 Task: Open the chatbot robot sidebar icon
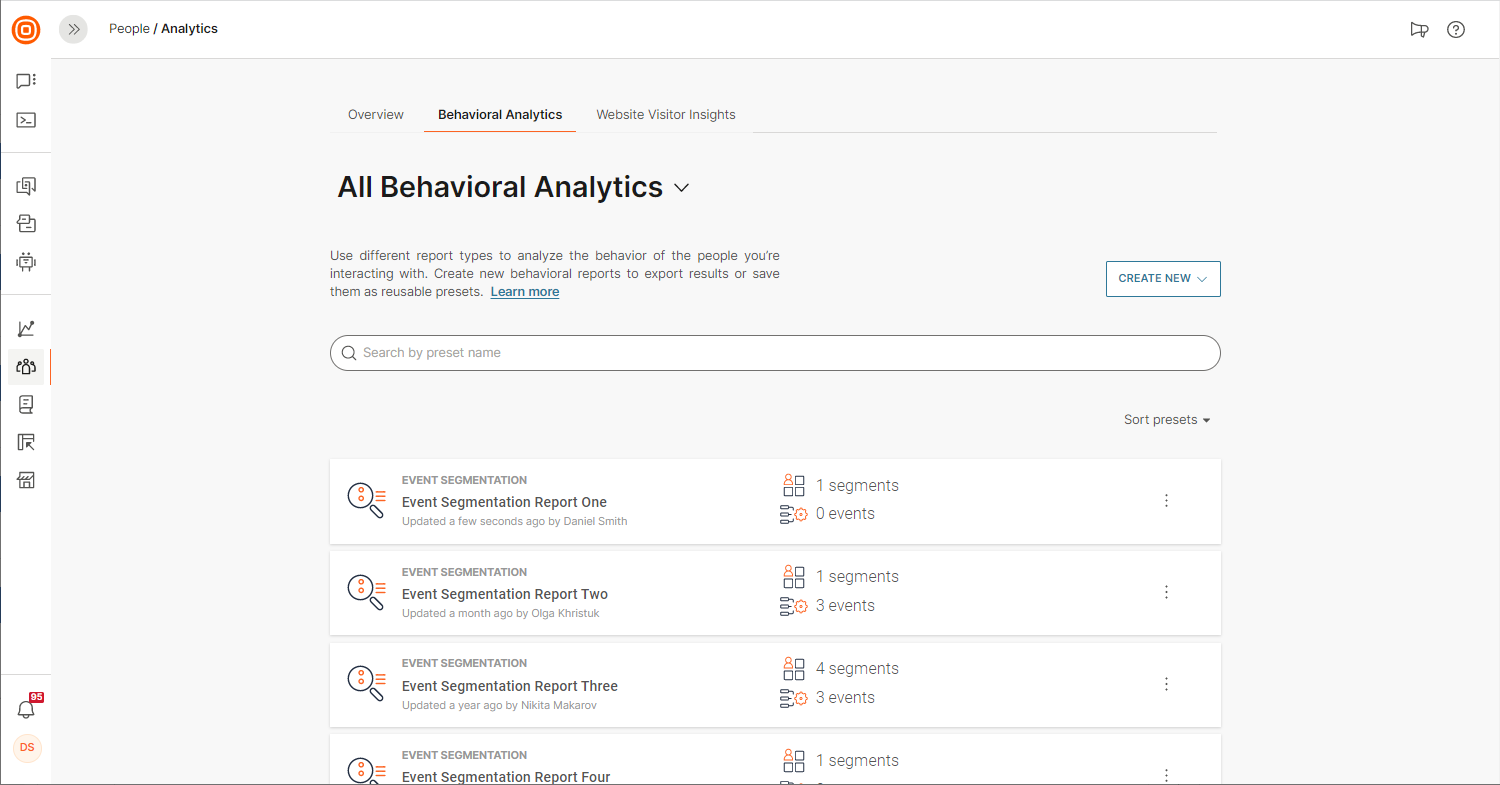pyautogui.click(x=26, y=262)
